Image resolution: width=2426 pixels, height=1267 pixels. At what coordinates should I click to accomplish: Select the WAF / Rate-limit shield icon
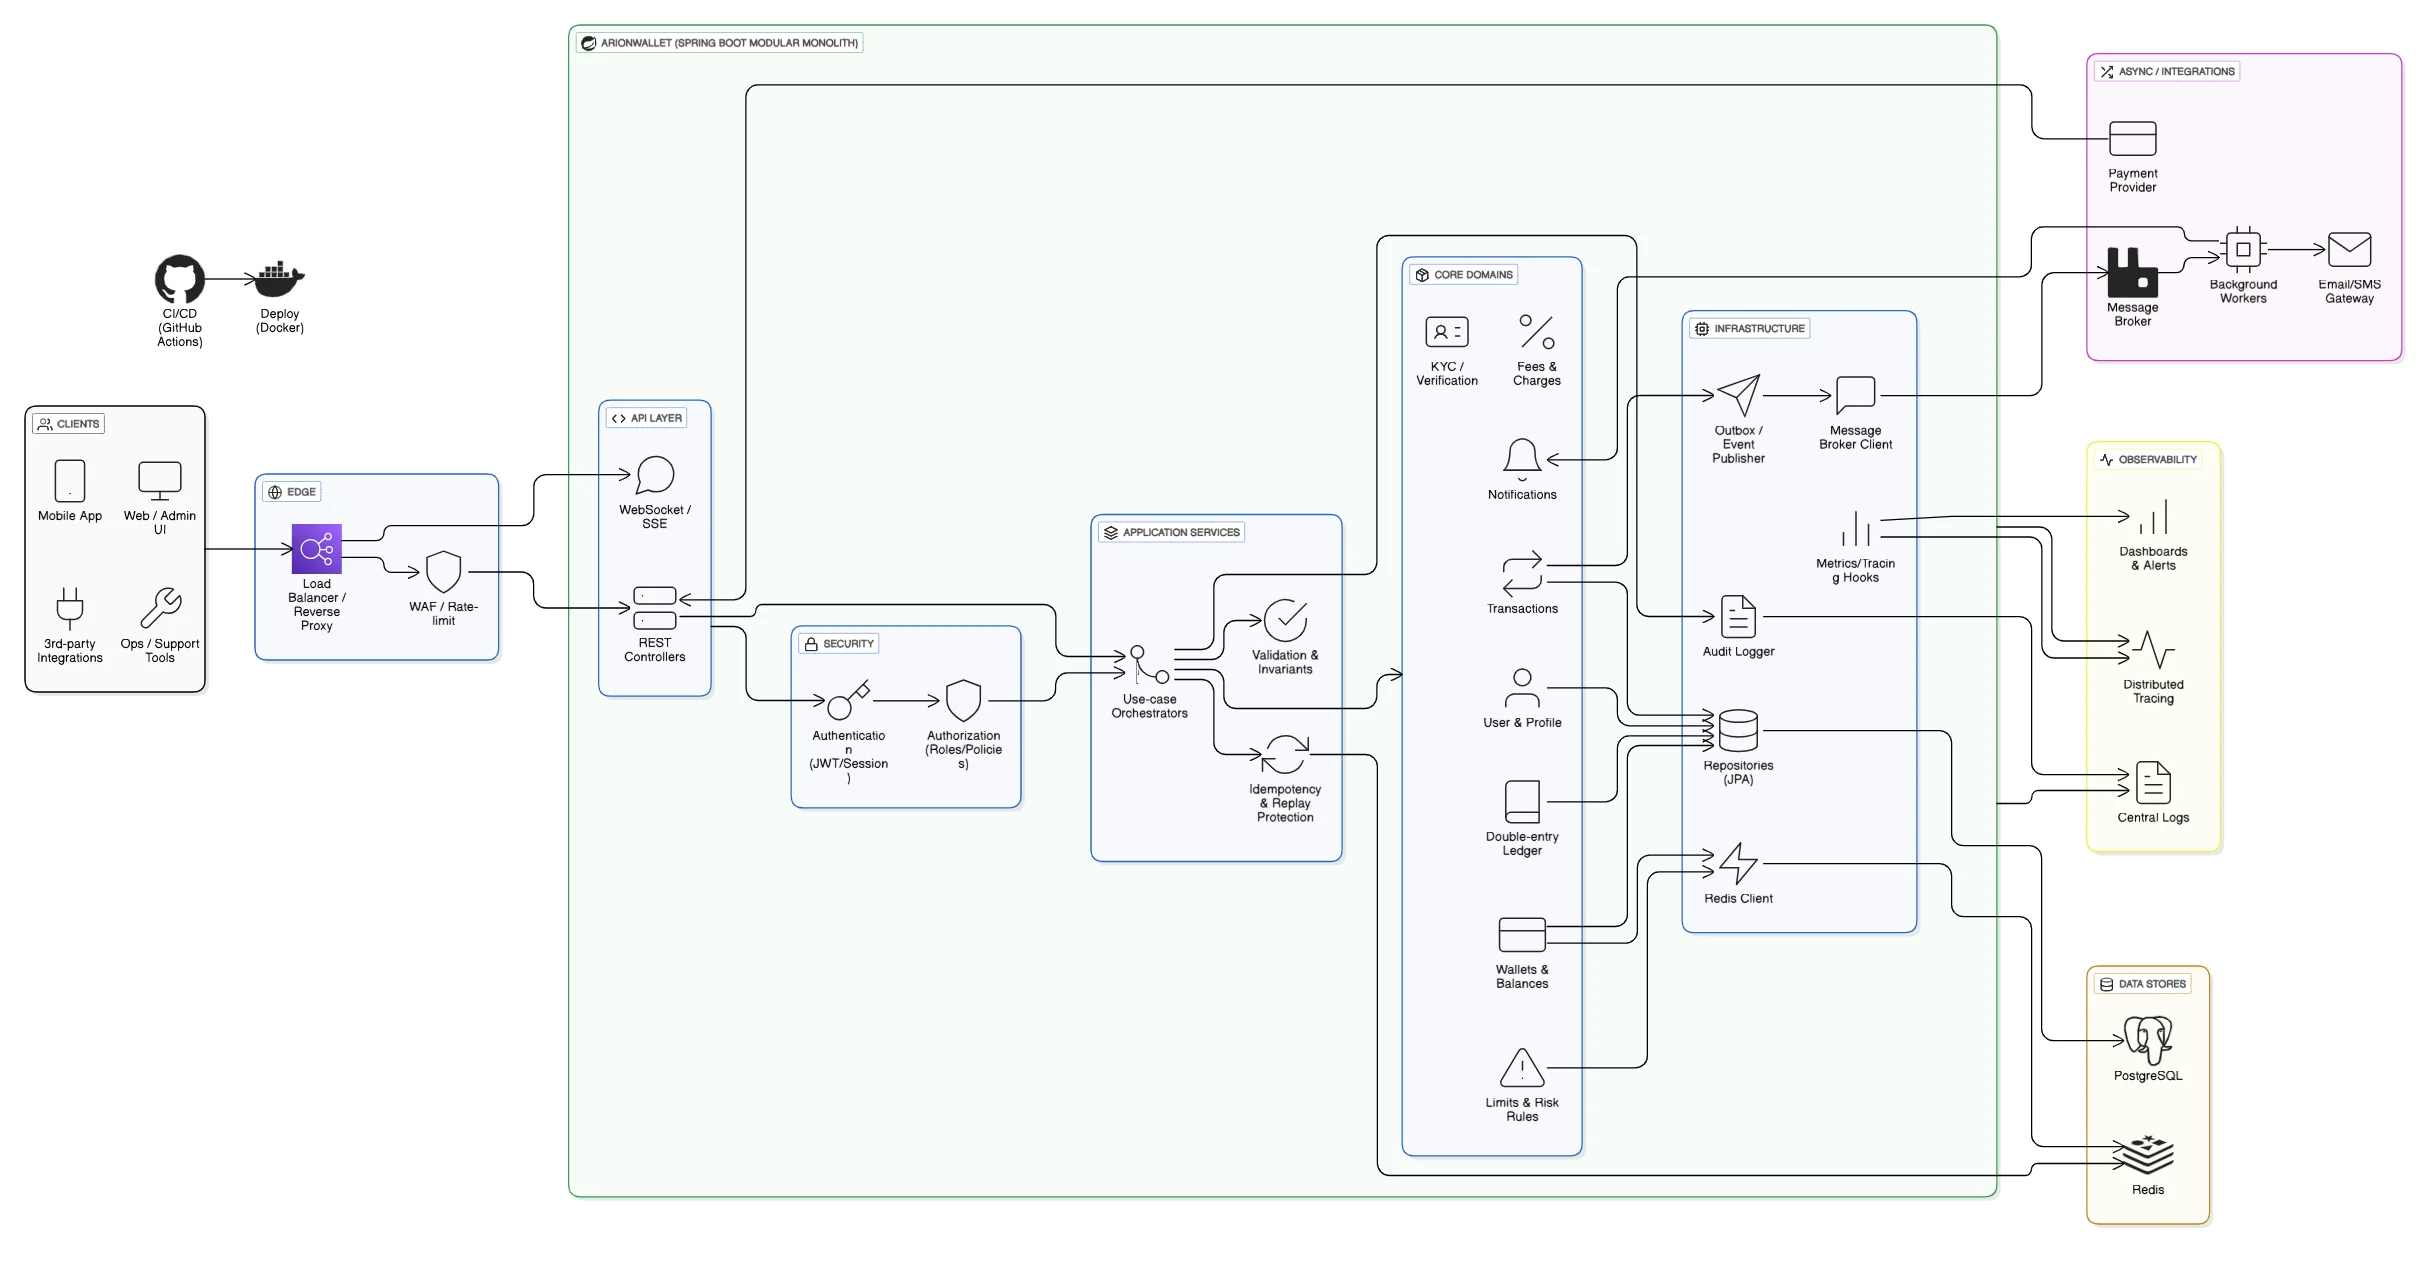pyautogui.click(x=443, y=572)
